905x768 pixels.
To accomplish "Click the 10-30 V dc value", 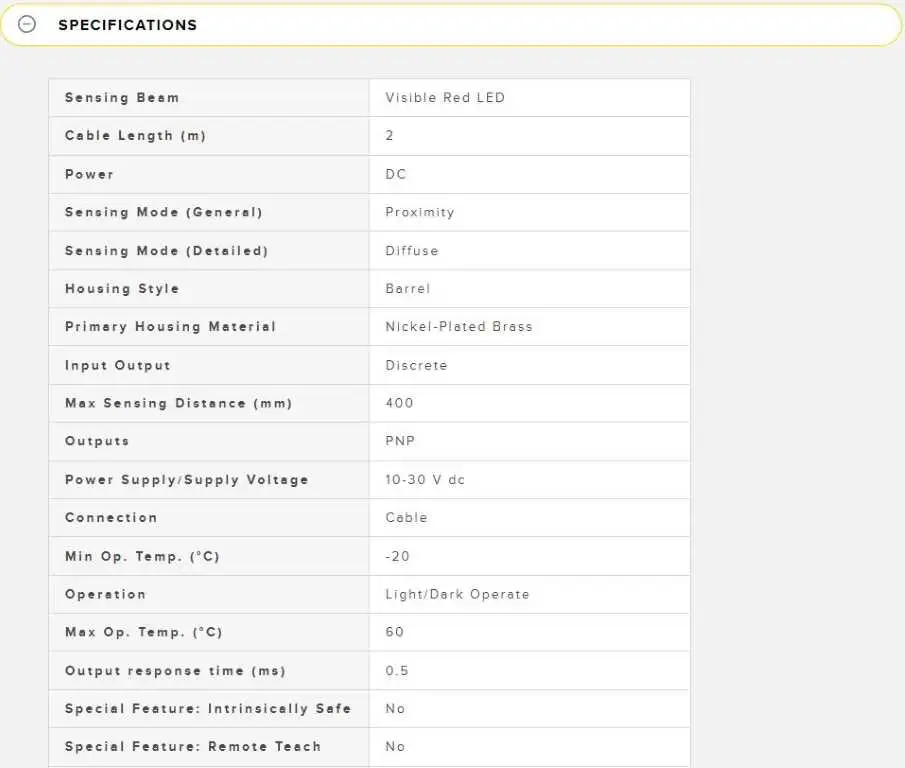I will click(x=425, y=480).
